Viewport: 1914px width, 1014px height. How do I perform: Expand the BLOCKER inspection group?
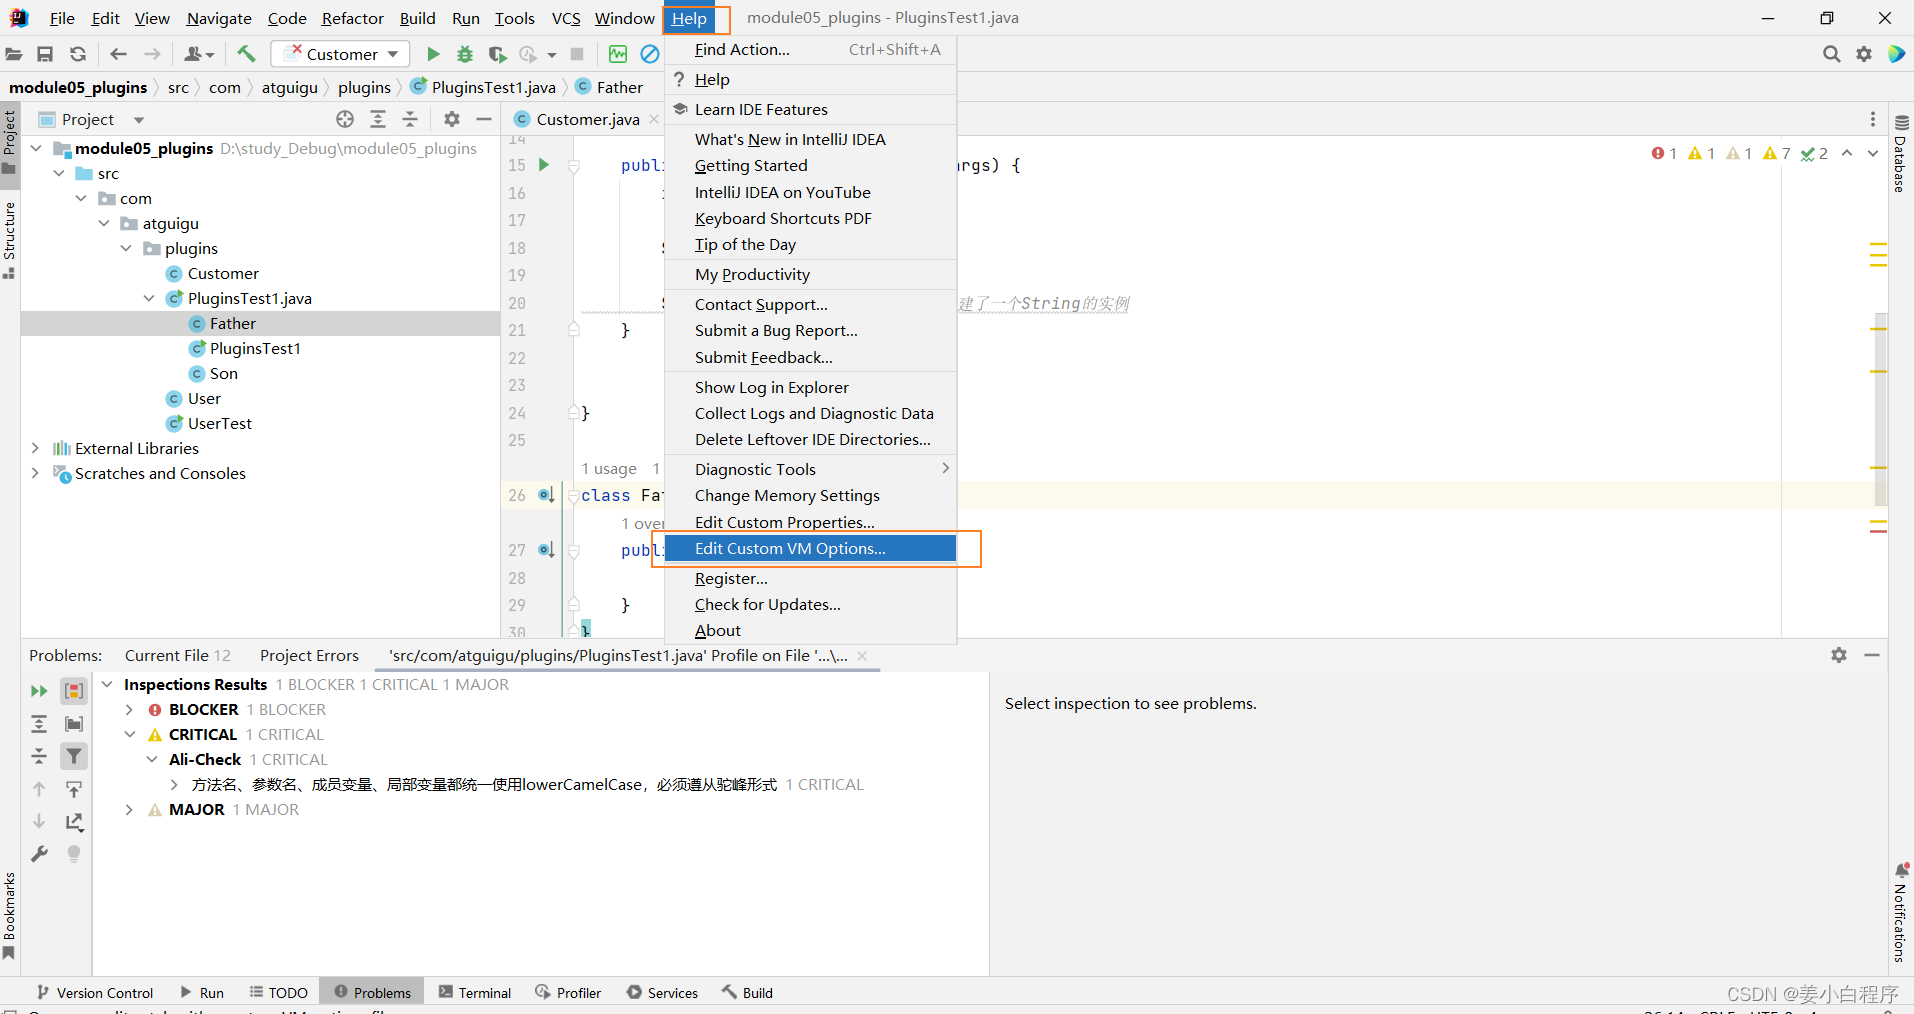coord(129,709)
